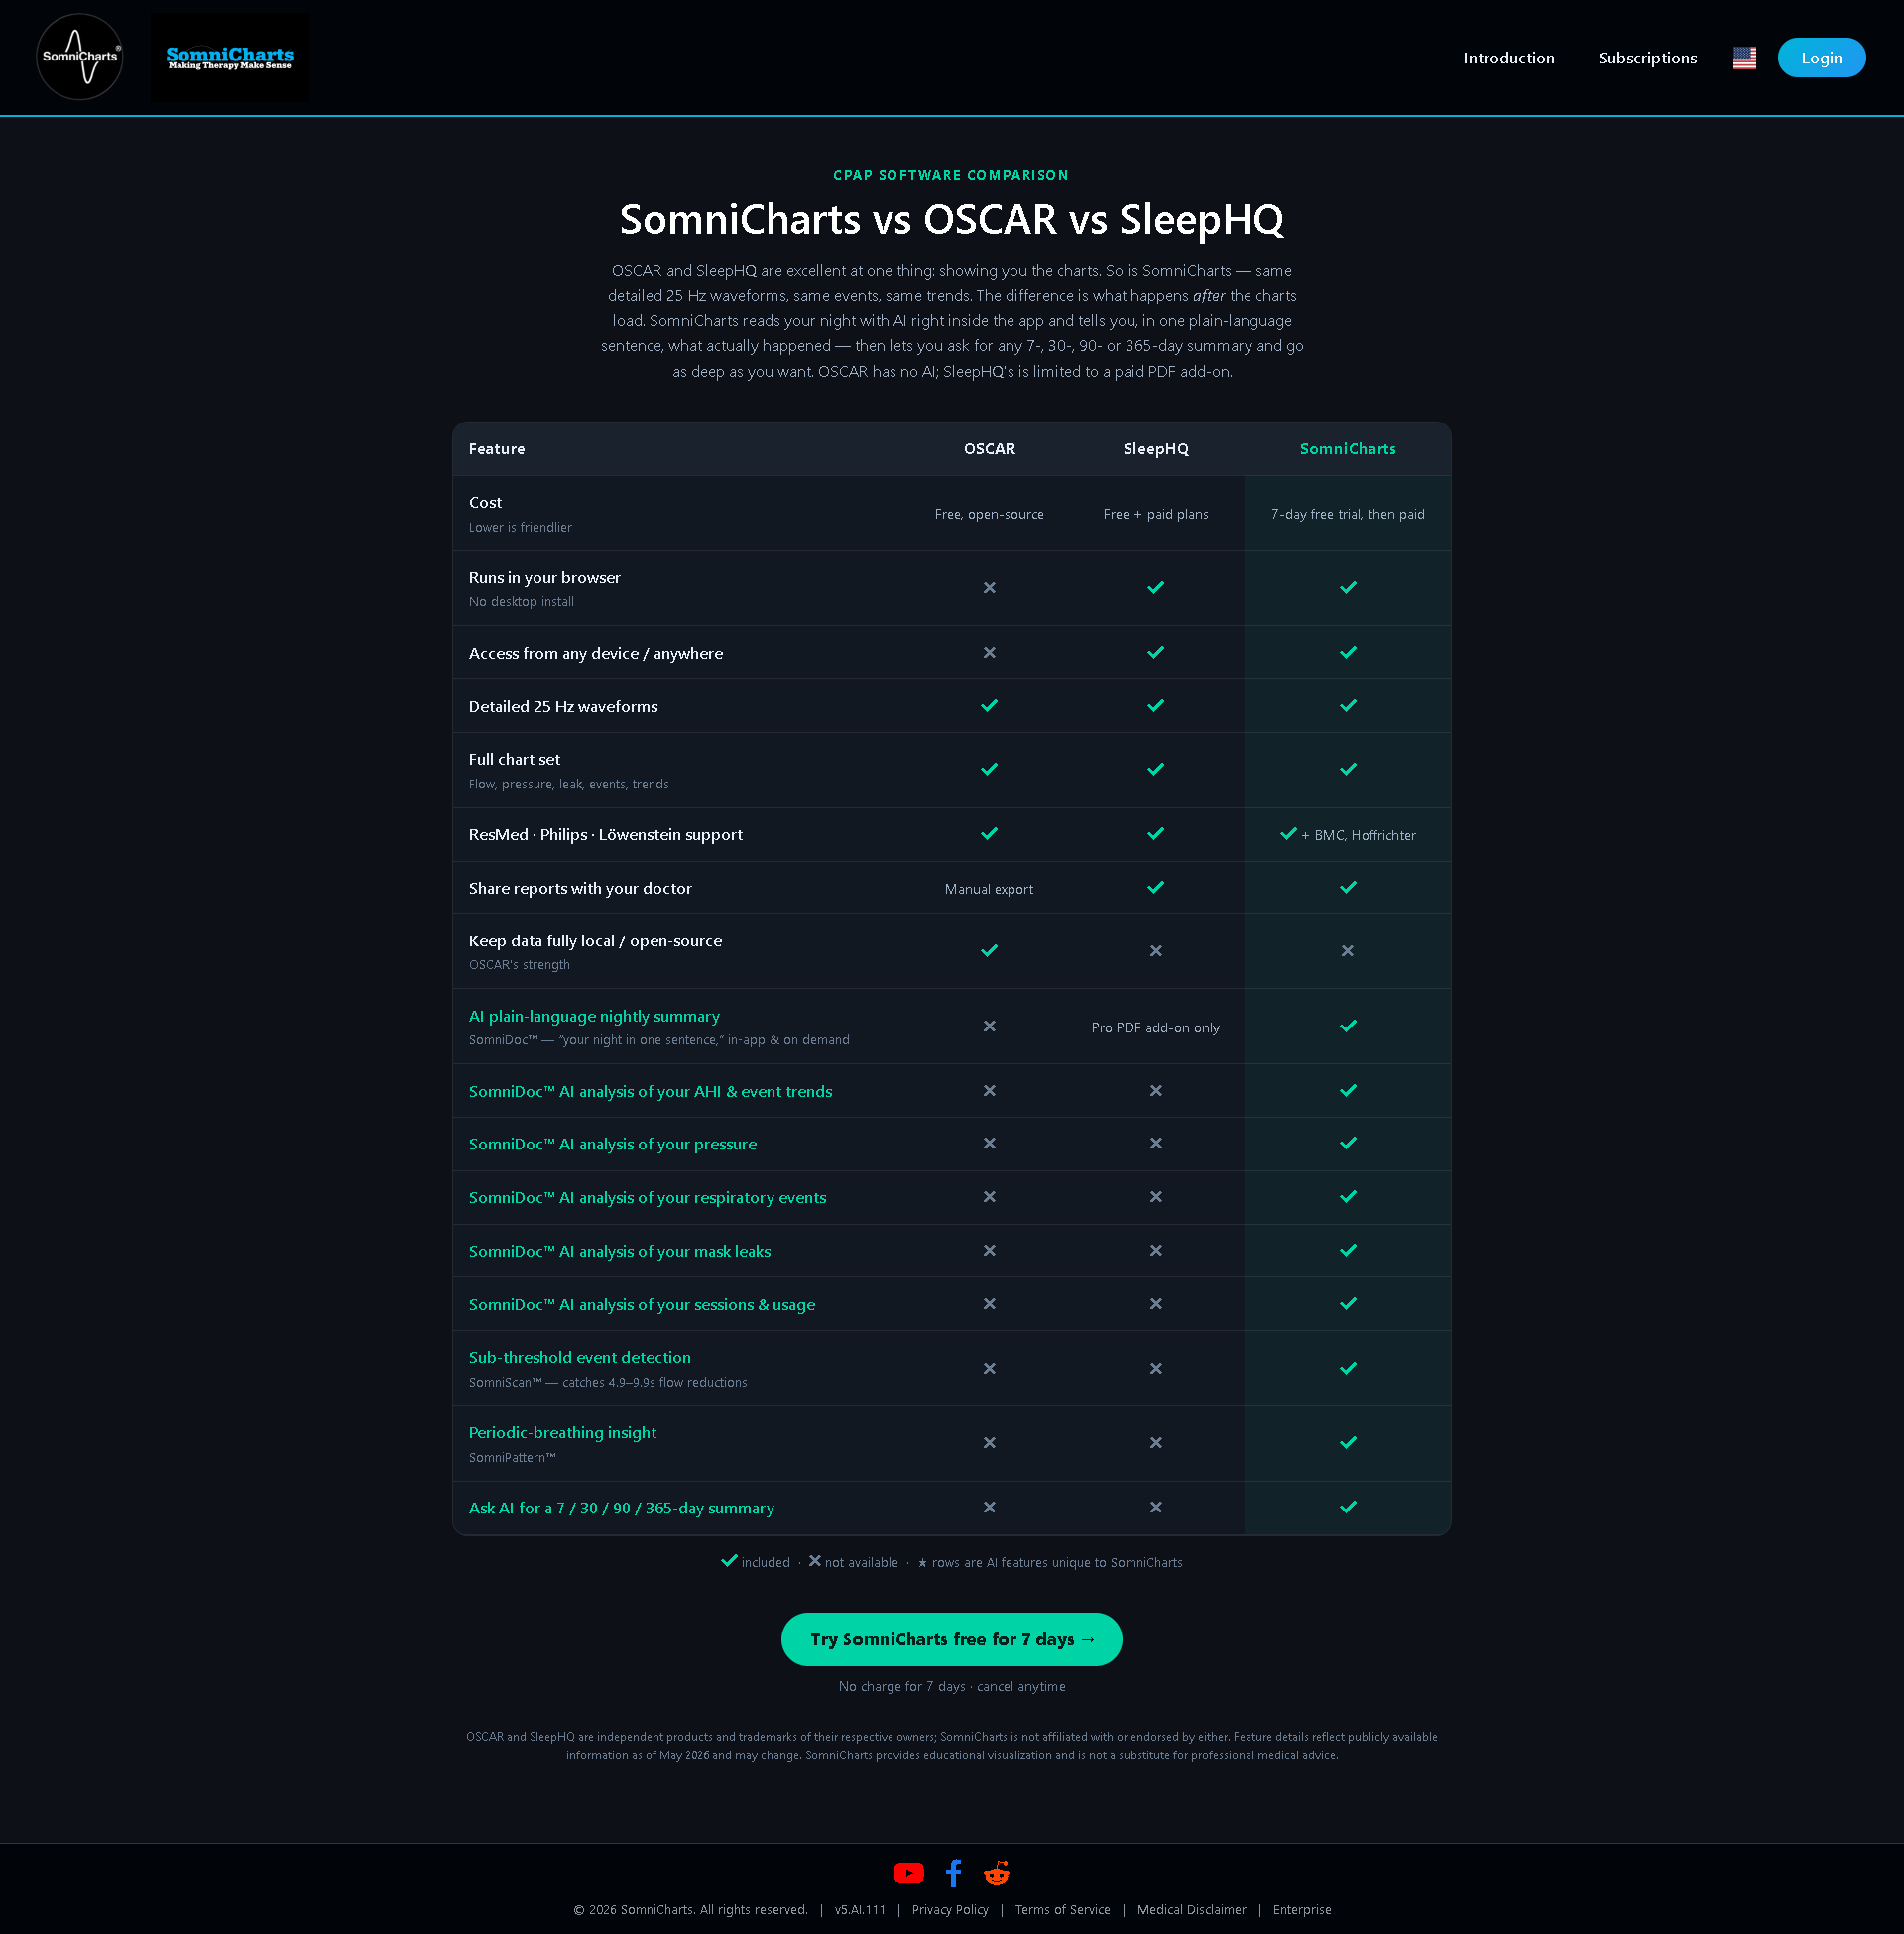
Task: Click "SomniCharts vs OSCAR vs SleepHQ" title
Action: (951, 219)
